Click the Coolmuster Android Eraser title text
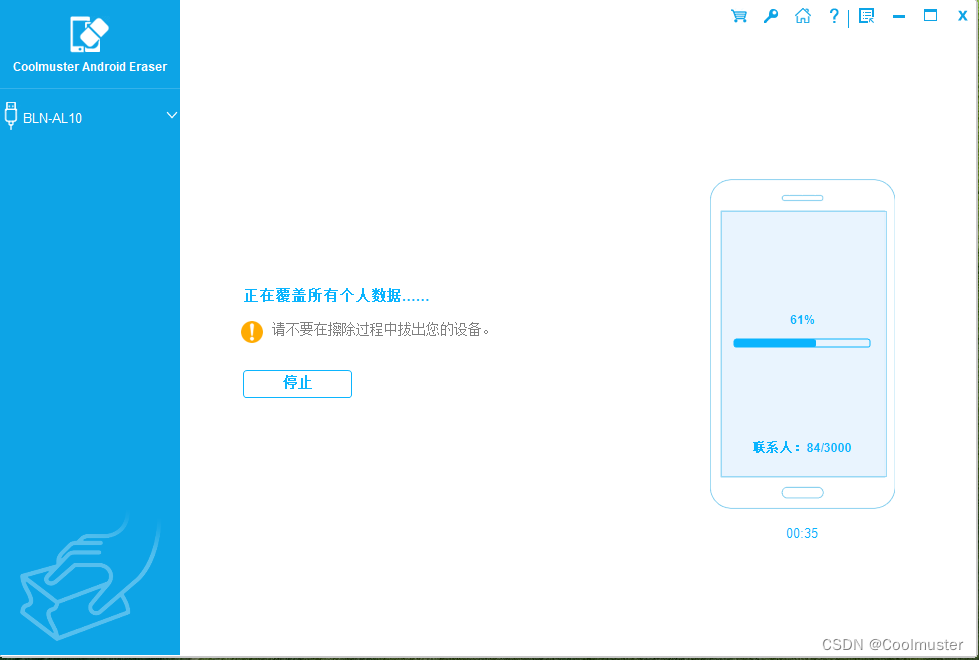 (x=90, y=67)
